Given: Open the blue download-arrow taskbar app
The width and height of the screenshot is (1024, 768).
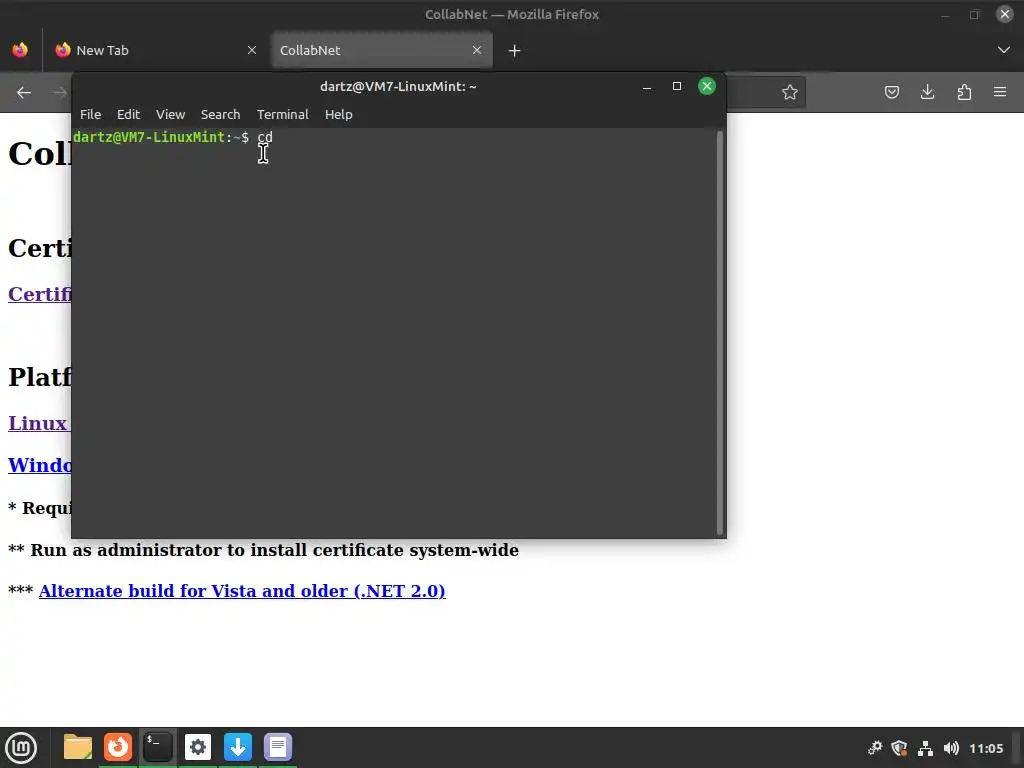Looking at the screenshot, I should (x=238, y=747).
